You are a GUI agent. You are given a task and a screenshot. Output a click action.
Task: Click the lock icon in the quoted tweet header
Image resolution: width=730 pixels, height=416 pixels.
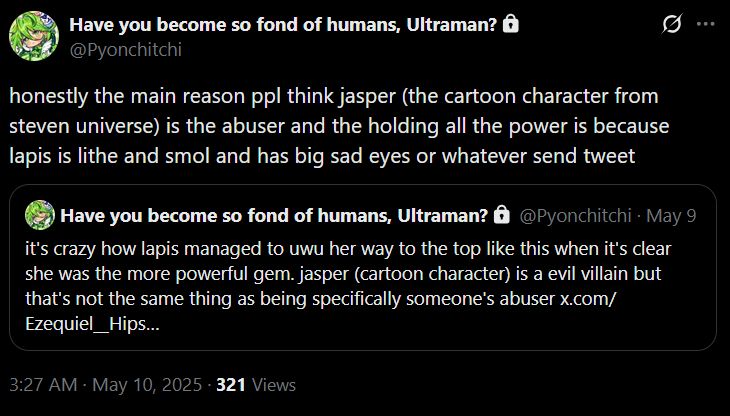(501, 215)
